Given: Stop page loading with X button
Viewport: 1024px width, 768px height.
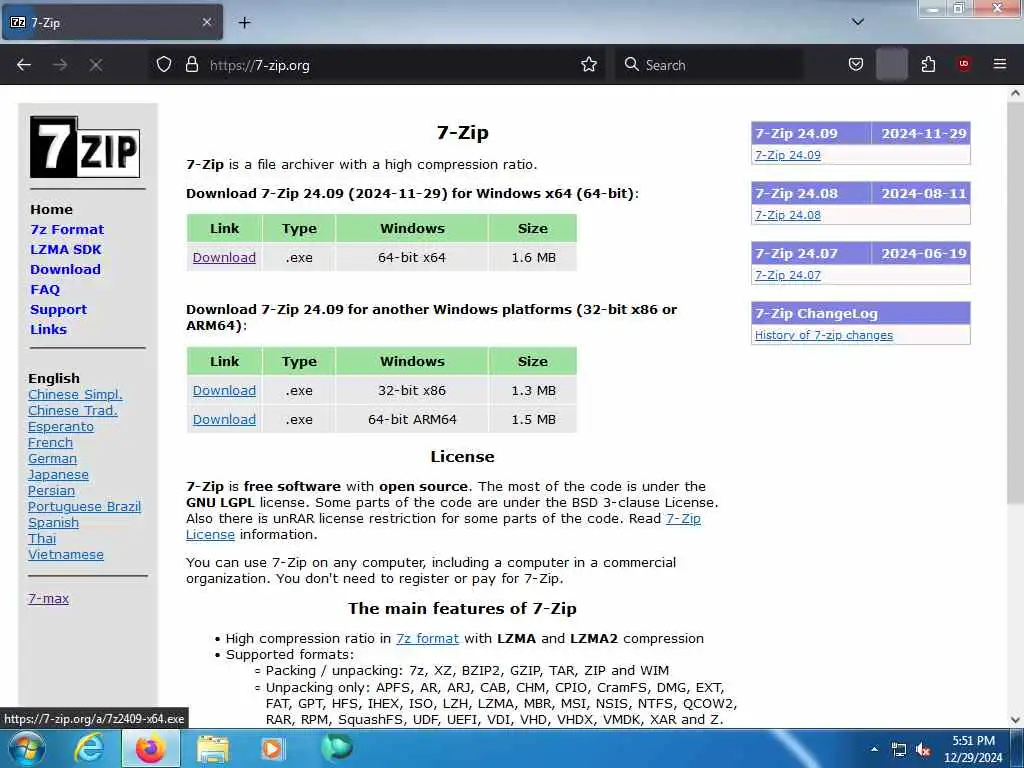Looking at the screenshot, I should point(96,65).
